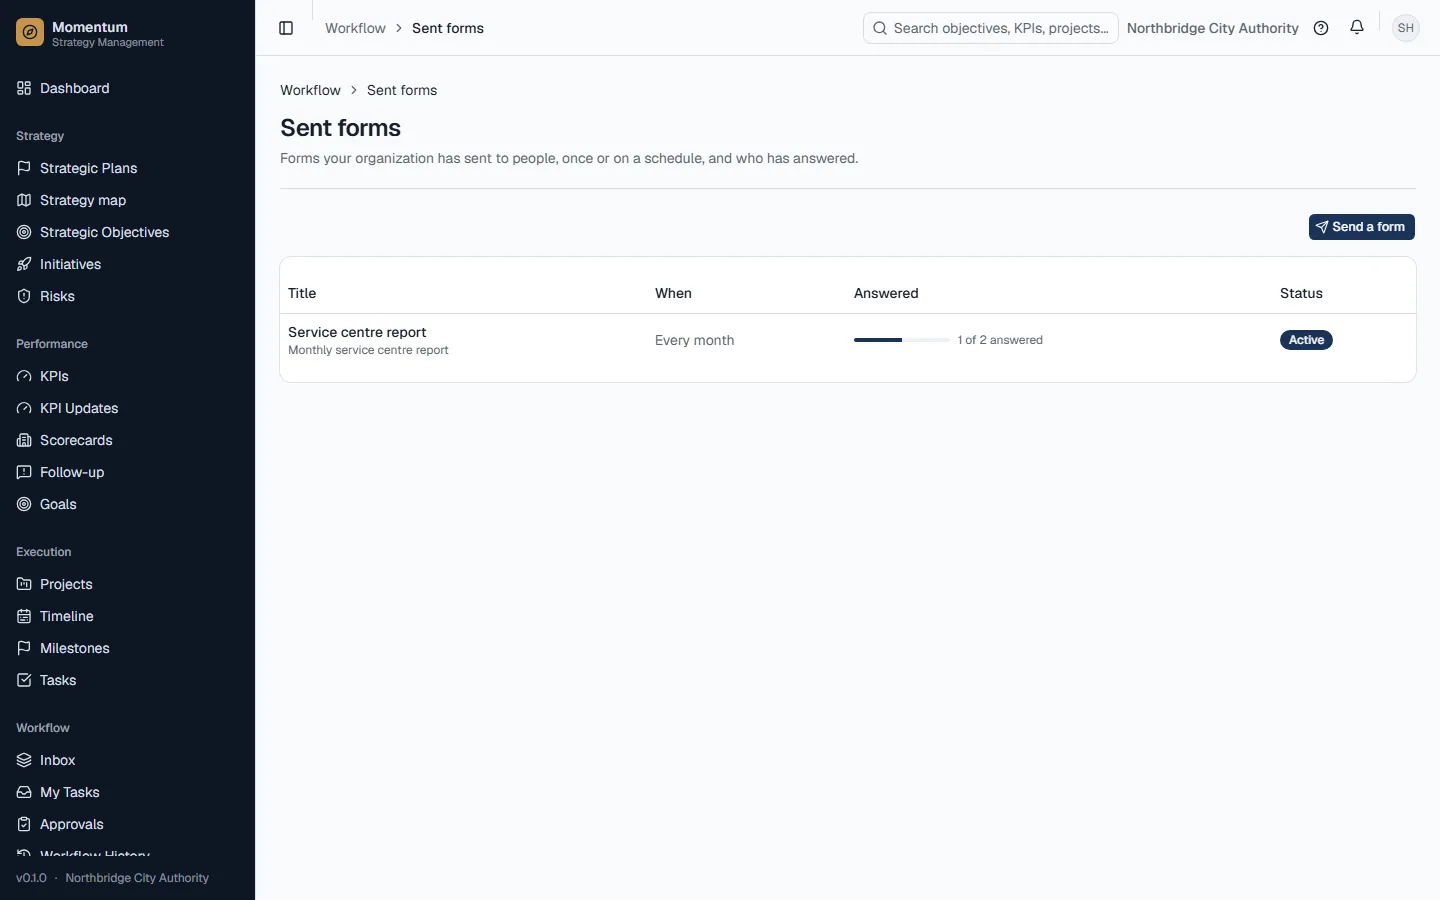Open My Tasks in sidebar
The height and width of the screenshot is (900, 1440).
click(127, 792)
